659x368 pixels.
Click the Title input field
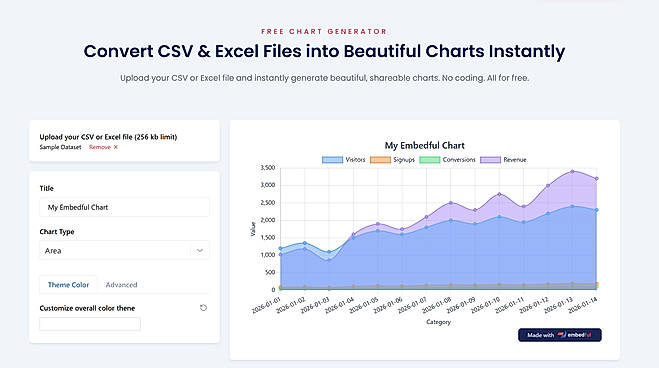coord(124,207)
